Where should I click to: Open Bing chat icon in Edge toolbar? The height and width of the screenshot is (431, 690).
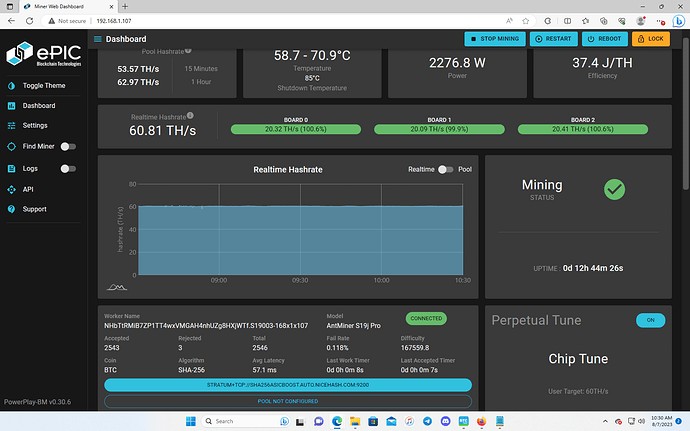coord(679,21)
